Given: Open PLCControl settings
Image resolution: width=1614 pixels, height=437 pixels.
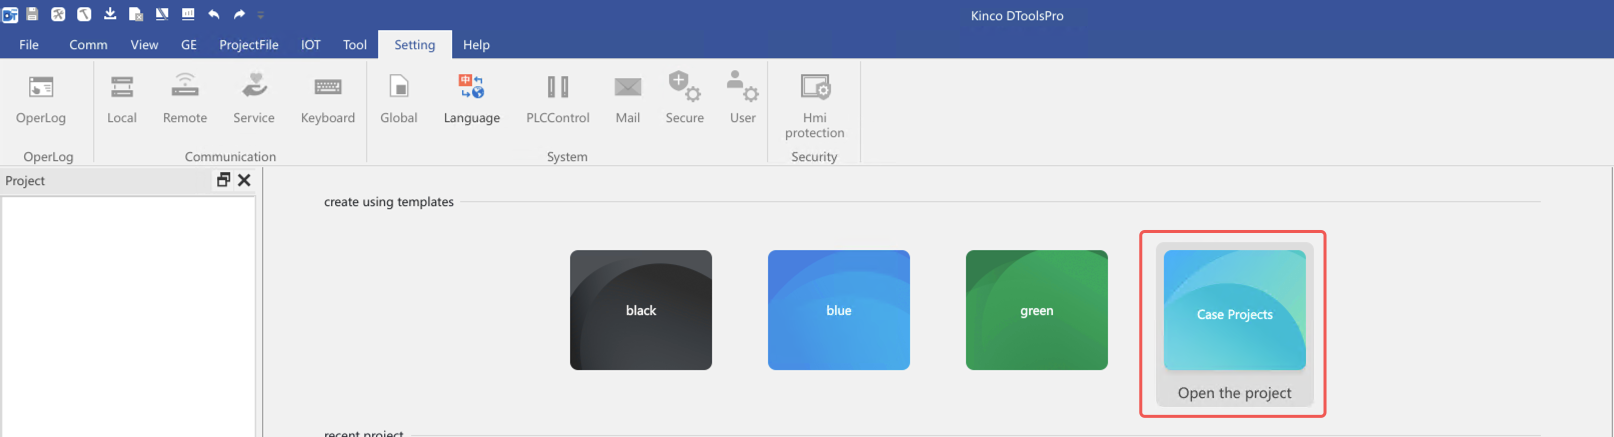Looking at the screenshot, I should (x=558, y=98).
